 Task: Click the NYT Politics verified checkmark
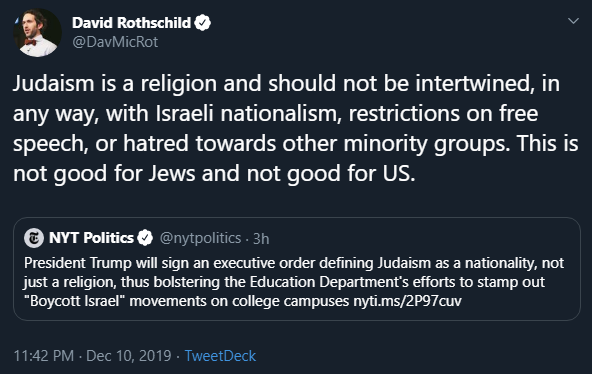145,238
